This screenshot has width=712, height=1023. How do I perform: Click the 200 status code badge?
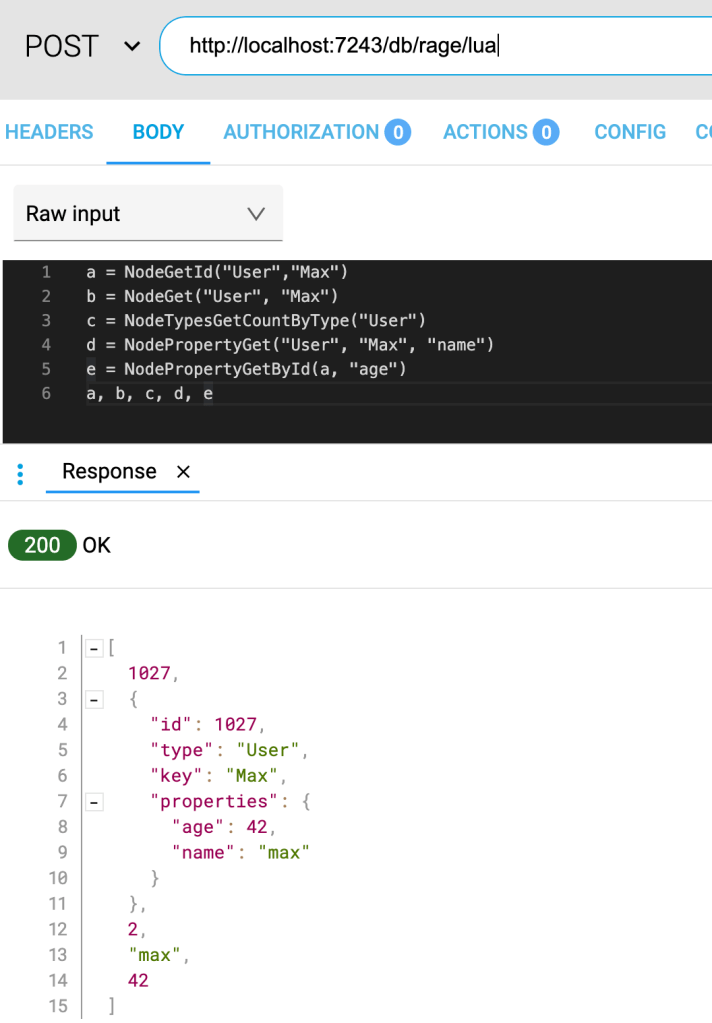42,545
